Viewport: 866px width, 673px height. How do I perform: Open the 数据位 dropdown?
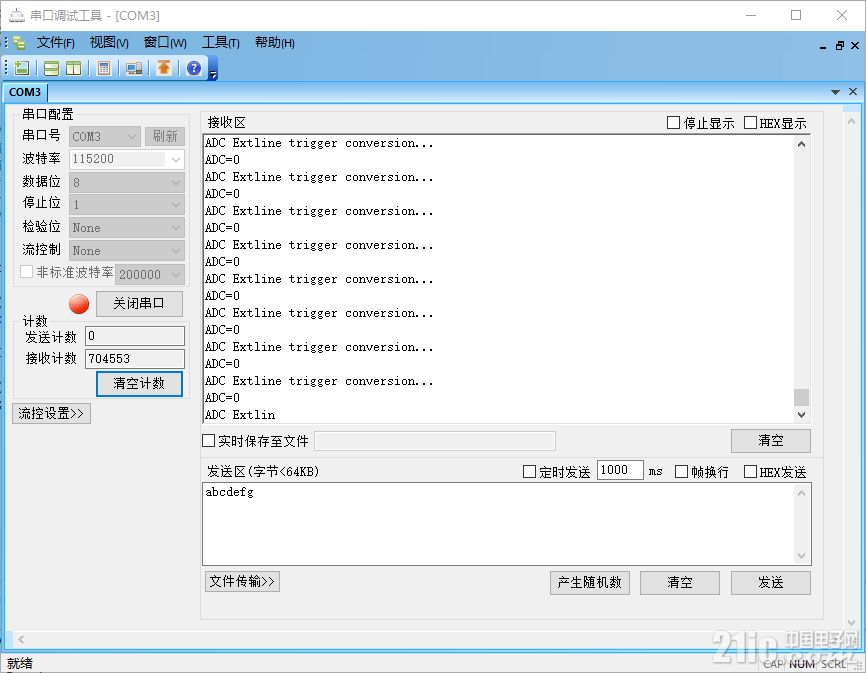click(x=126, y=182)
